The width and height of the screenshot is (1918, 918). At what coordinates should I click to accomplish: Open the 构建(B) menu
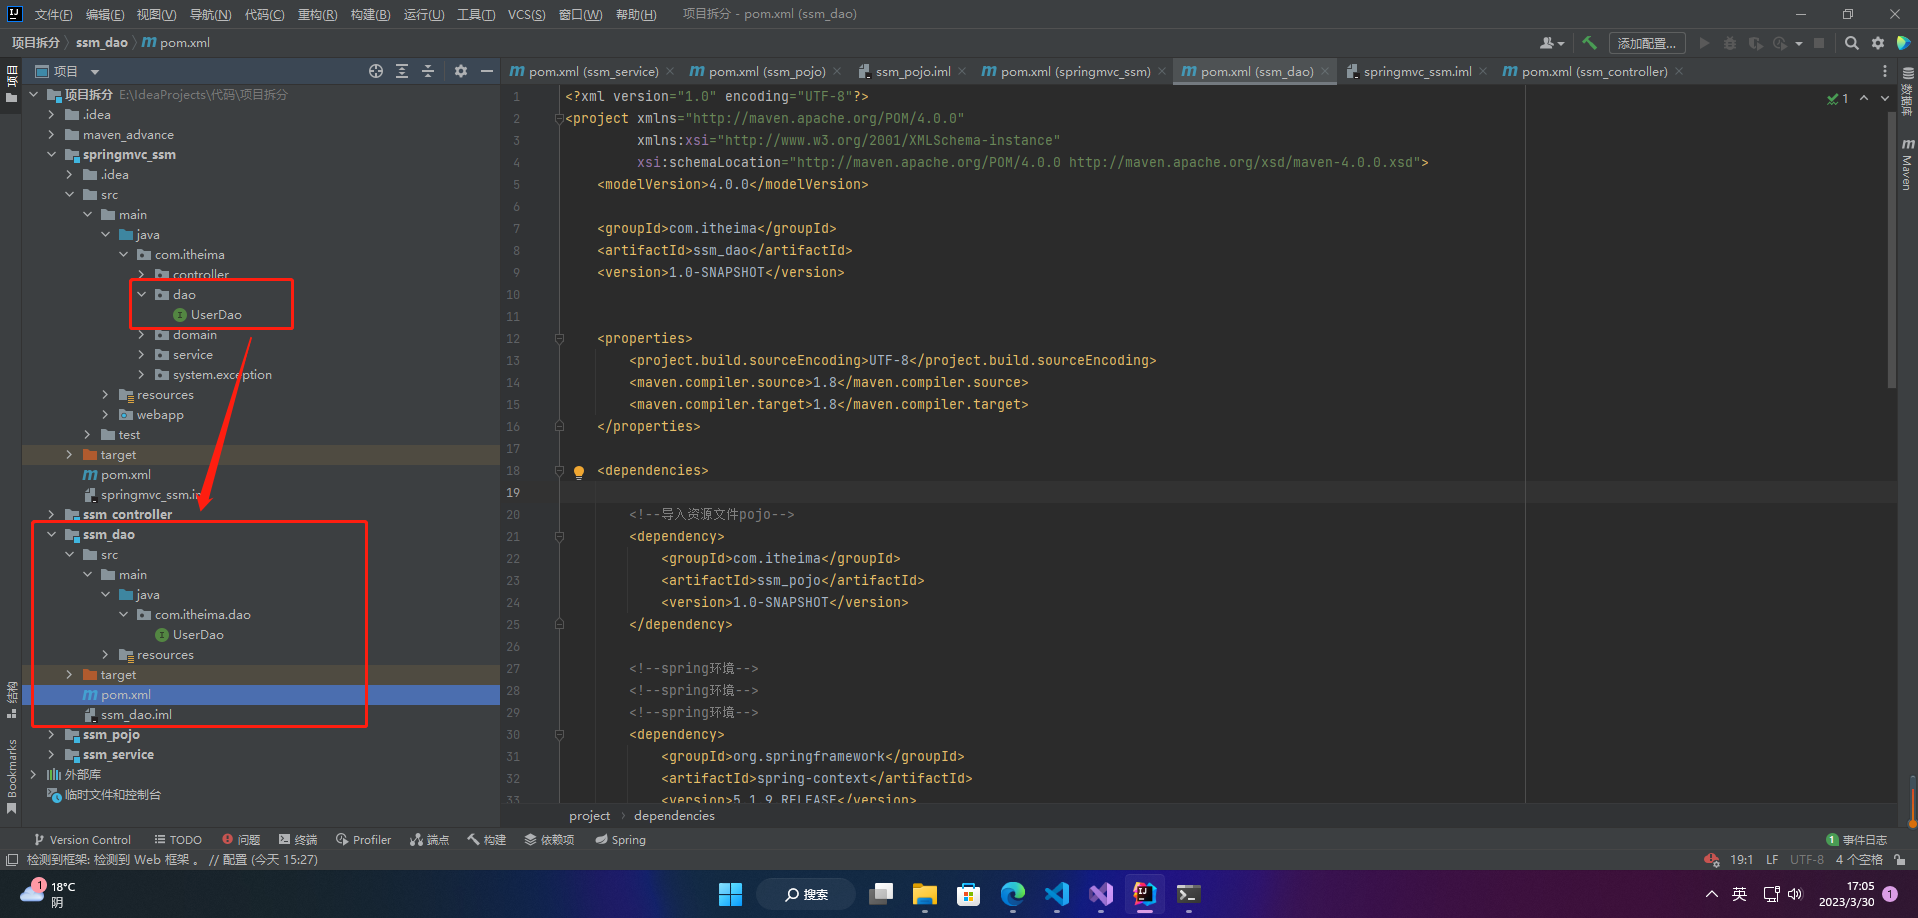point(370,14)
